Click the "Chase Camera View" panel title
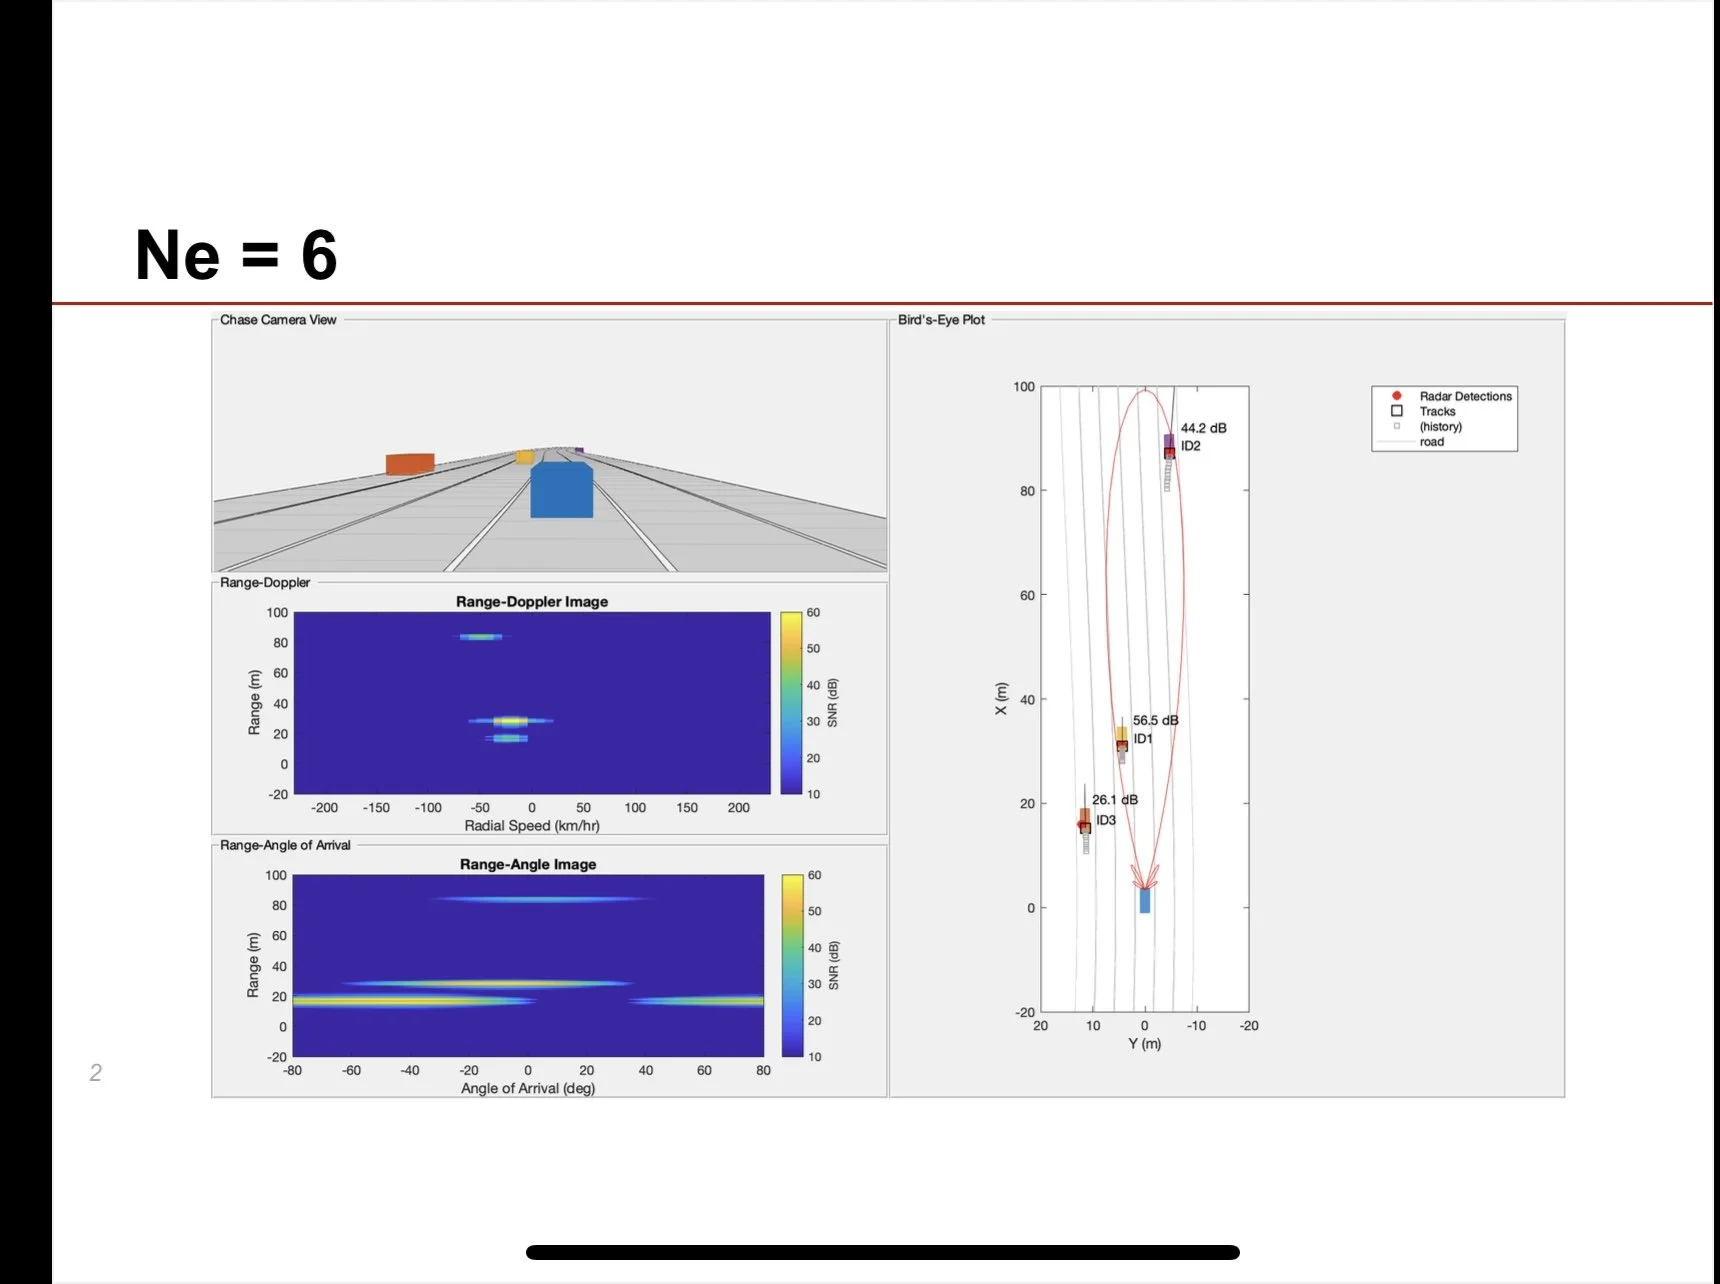Screen dimensions: 1720x1284 click(x=278, y=320)
